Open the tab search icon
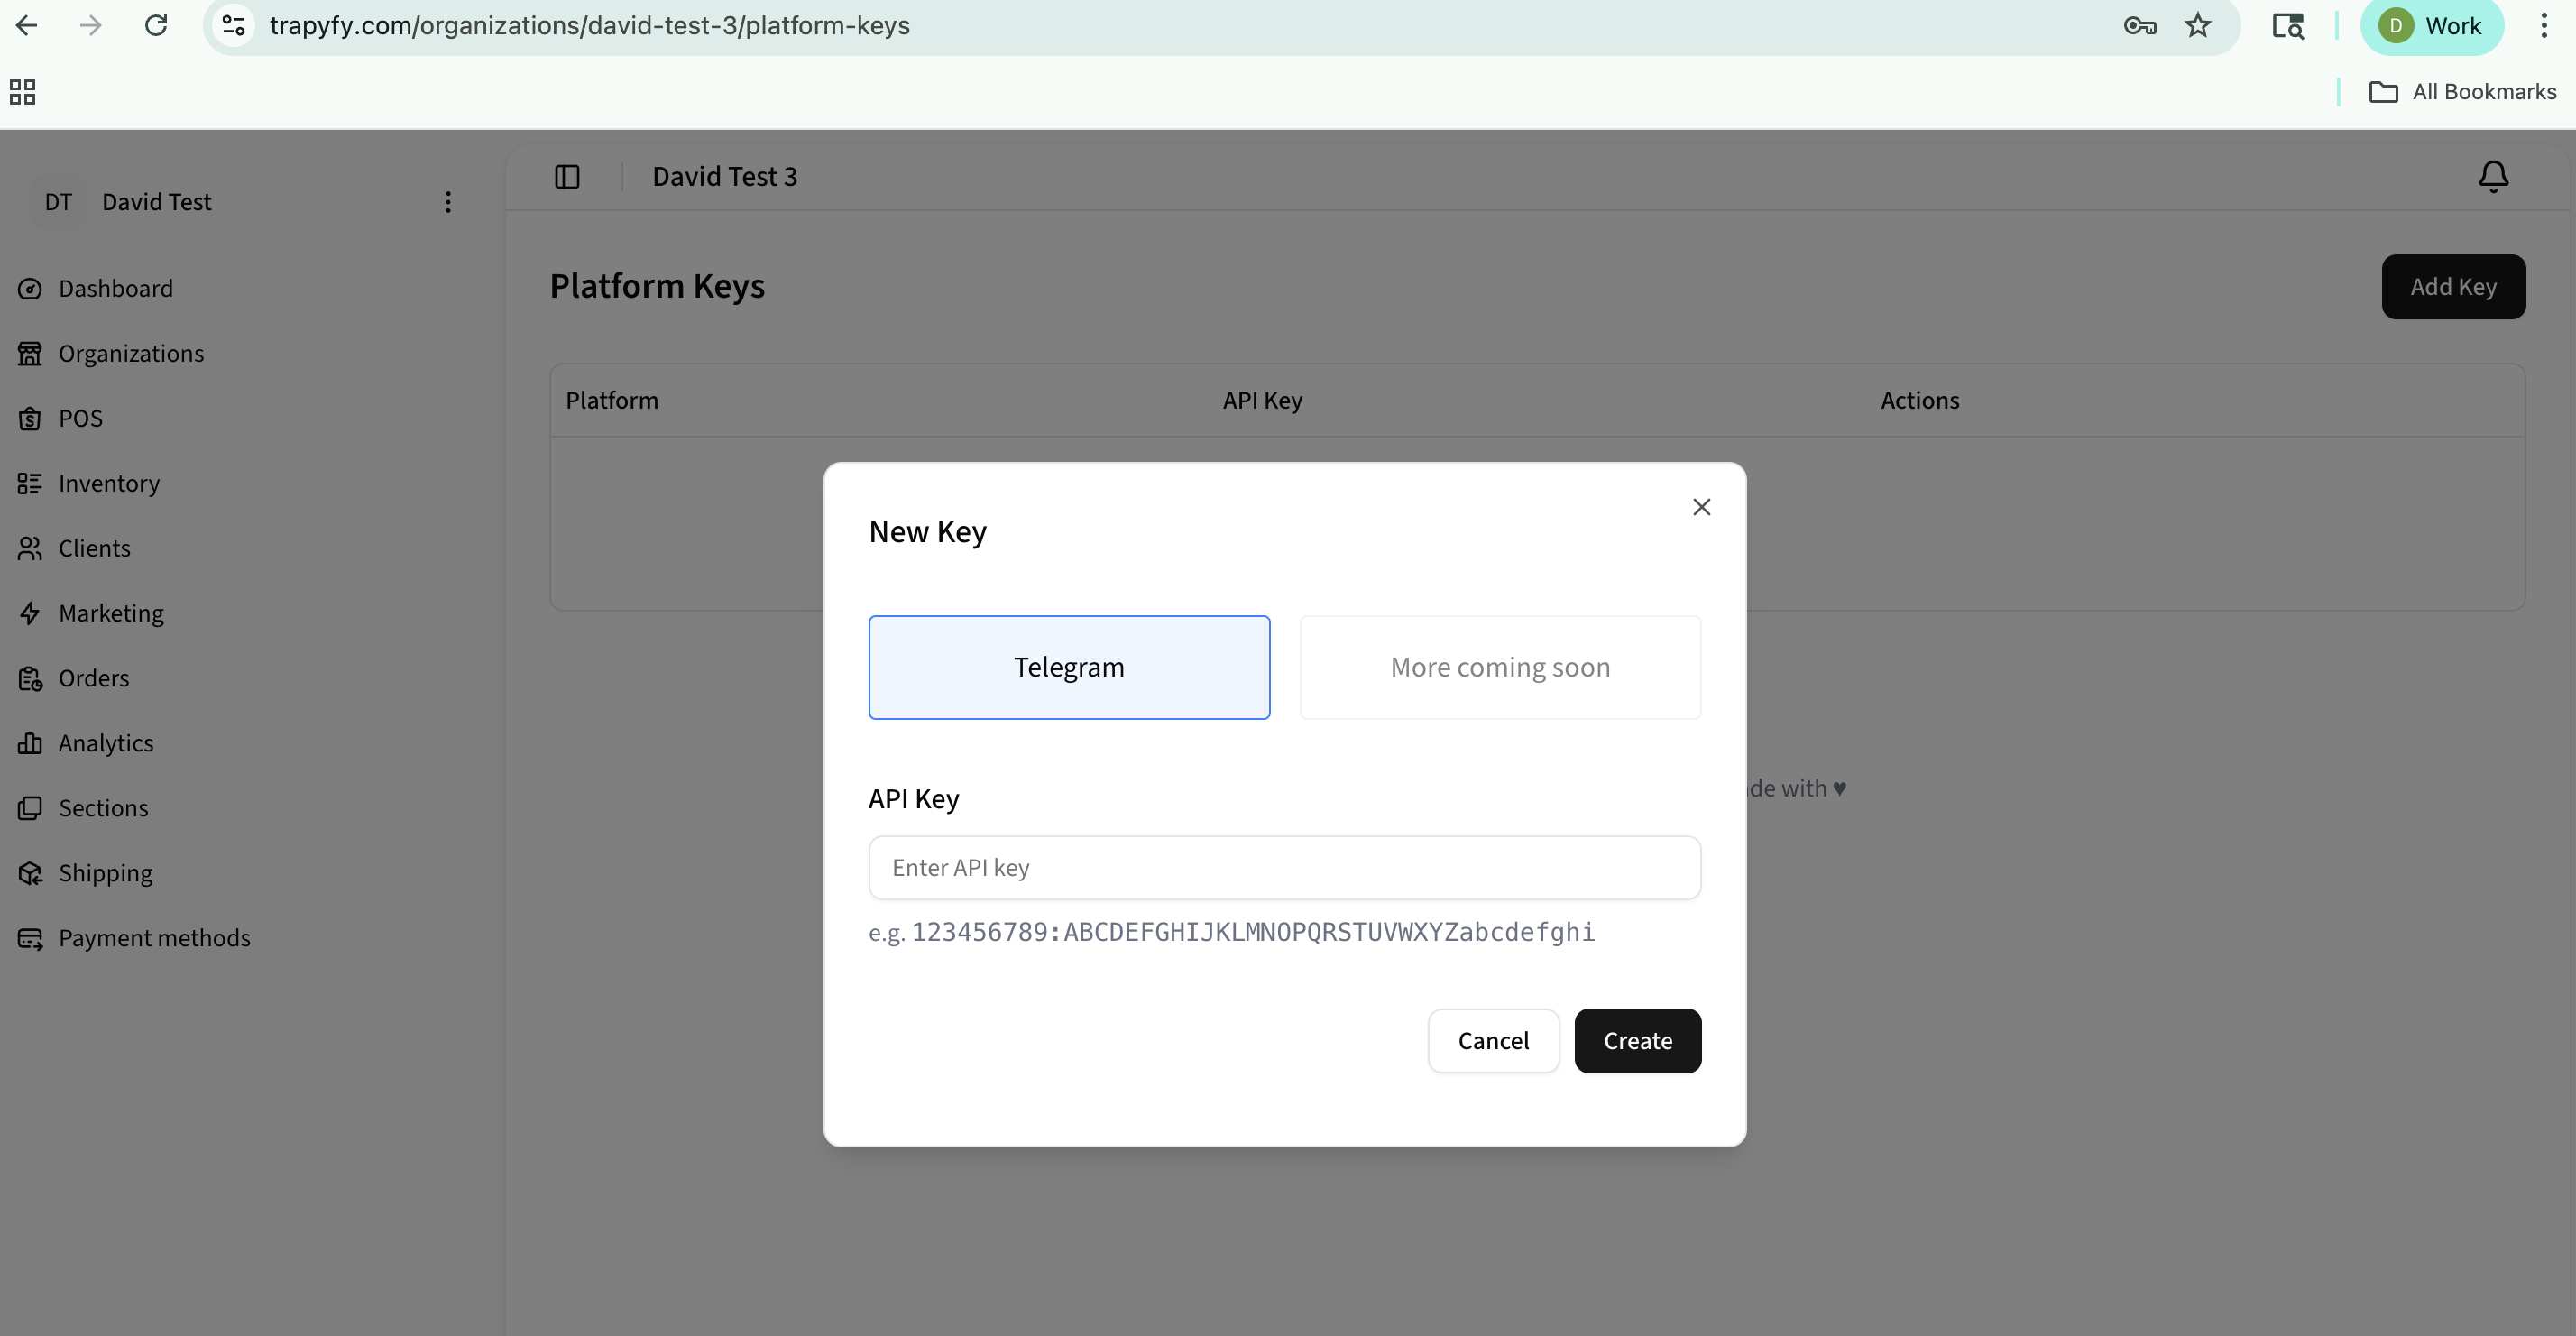 click(x=2288, y=25)
